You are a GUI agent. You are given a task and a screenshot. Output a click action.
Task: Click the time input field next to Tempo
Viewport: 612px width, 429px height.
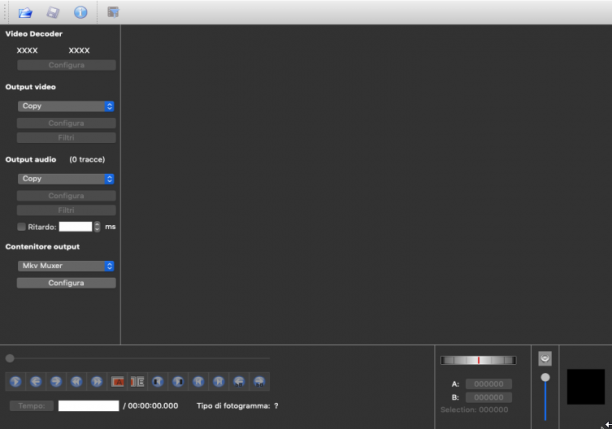click(89, 406)
